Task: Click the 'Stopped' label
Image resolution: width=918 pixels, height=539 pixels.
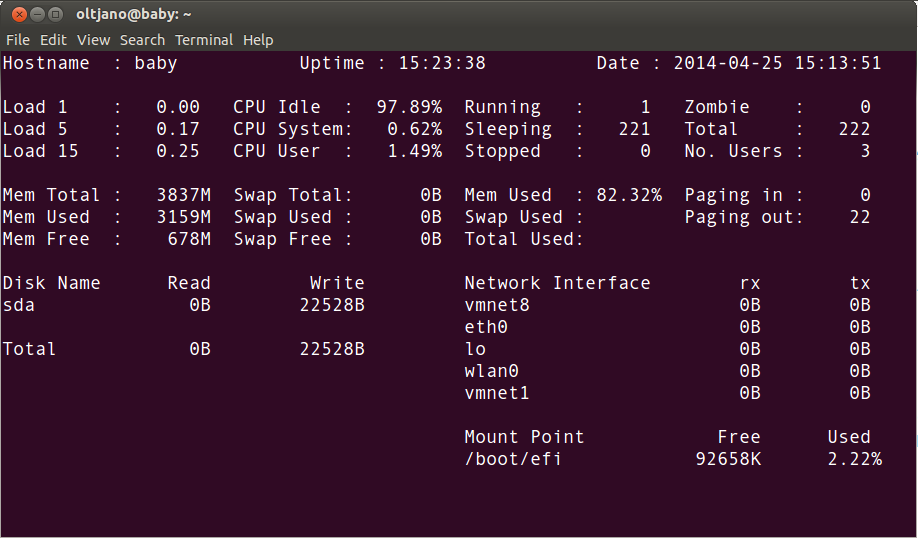Action: coord(502,152)
